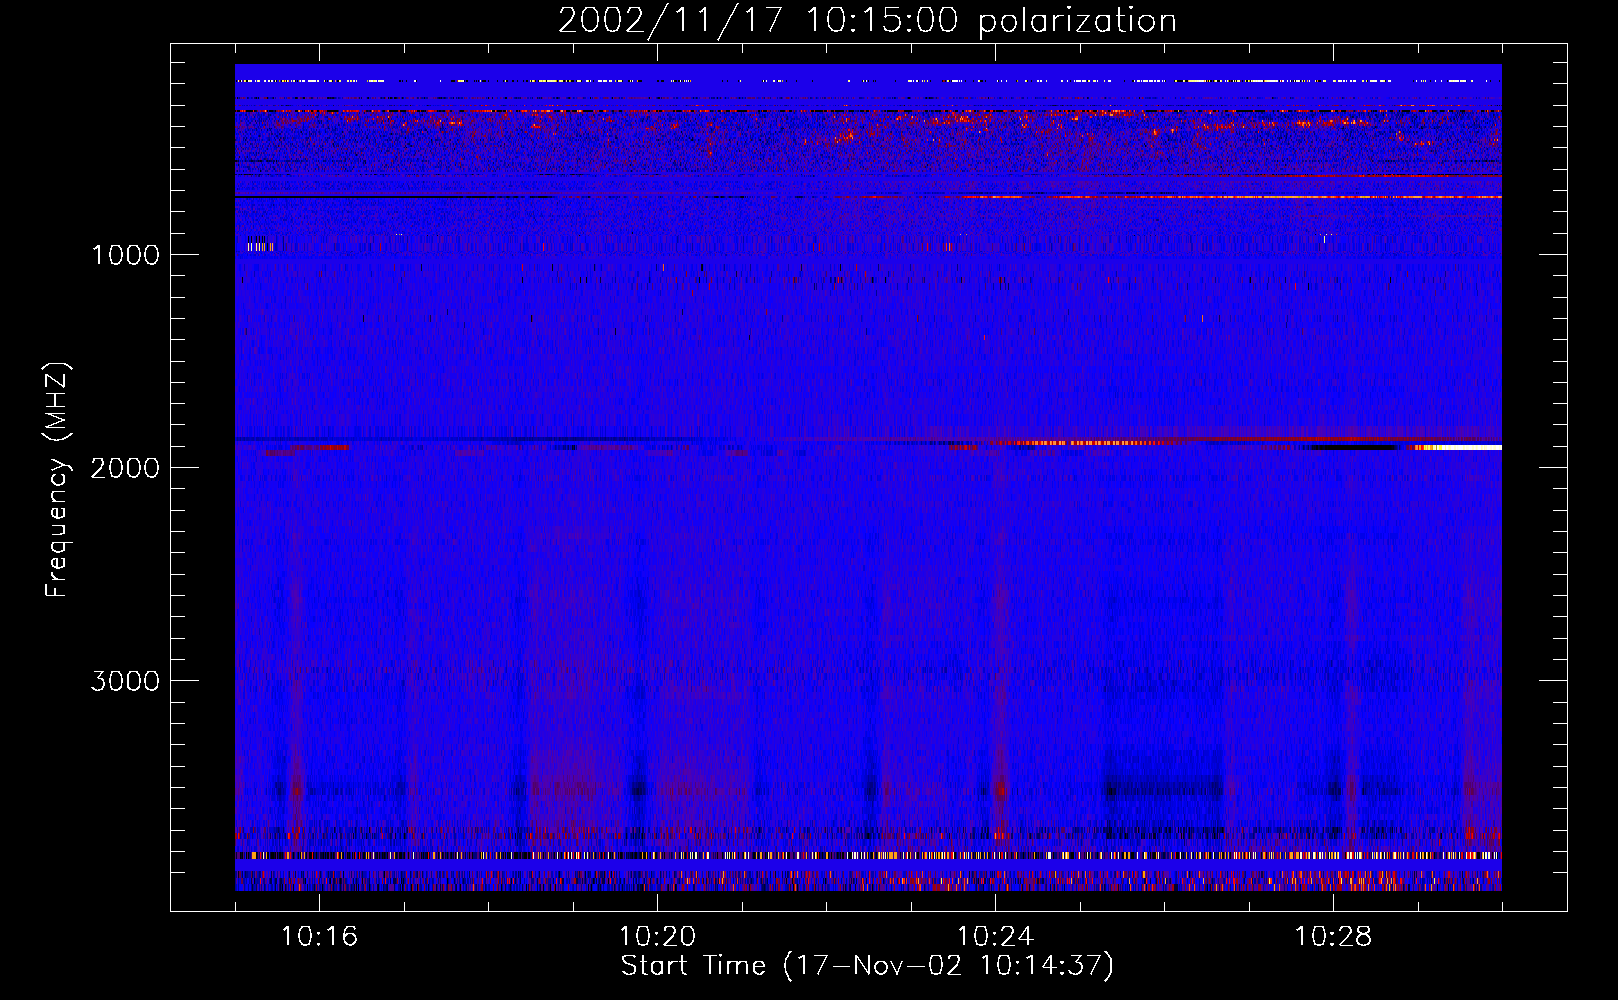Viewport: 1618px width, 1000px height.
Task: Select the 'Frequency (MHZ)' y-axis label
Action: tap(57, 480)
